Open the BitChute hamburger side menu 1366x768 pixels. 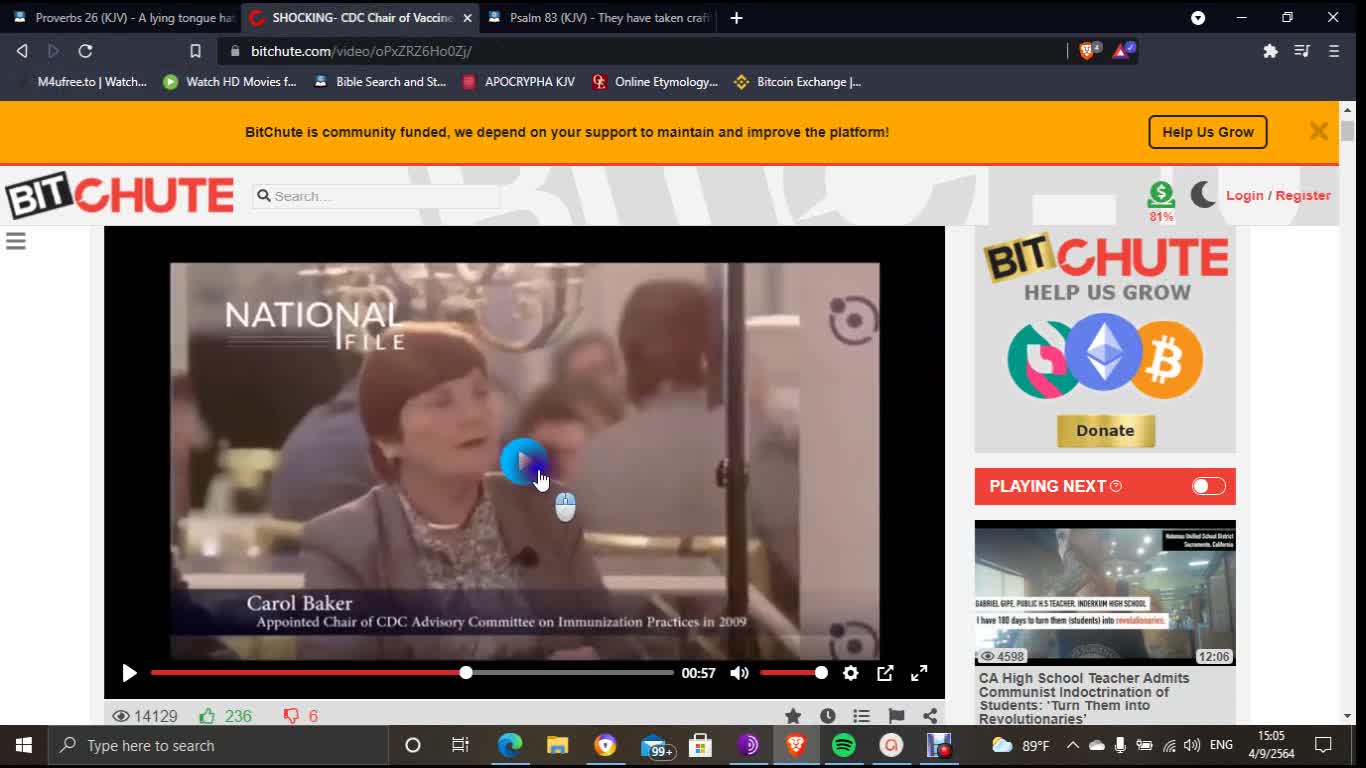[16, 241]
